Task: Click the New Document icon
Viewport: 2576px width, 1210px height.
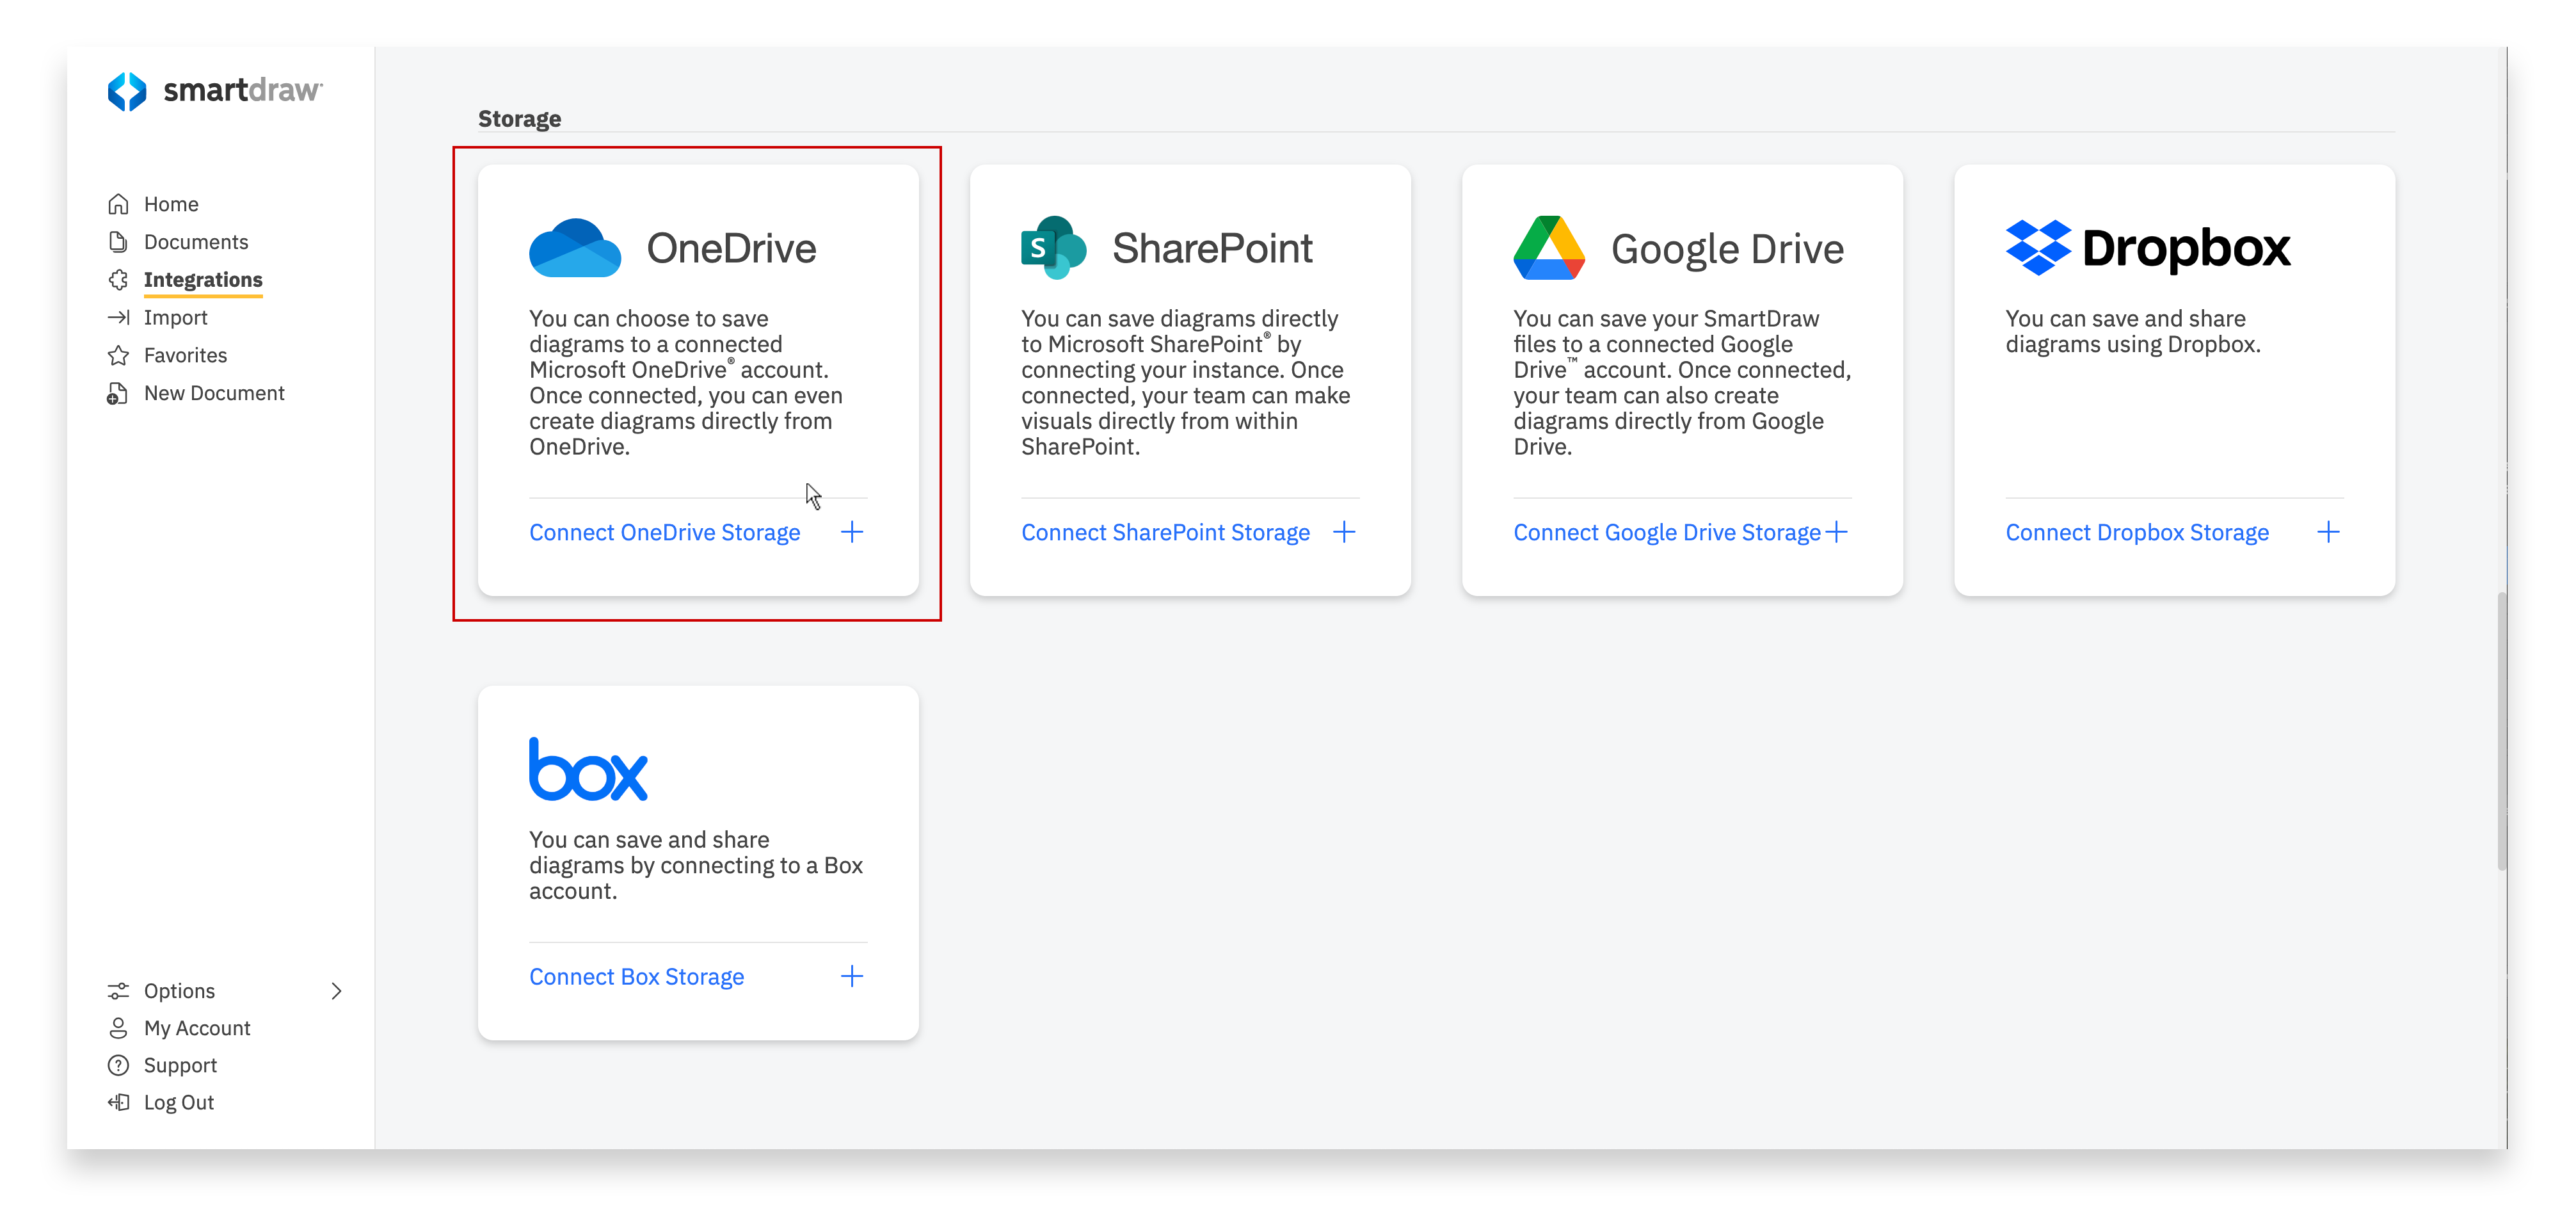Action: coord(118,393)
